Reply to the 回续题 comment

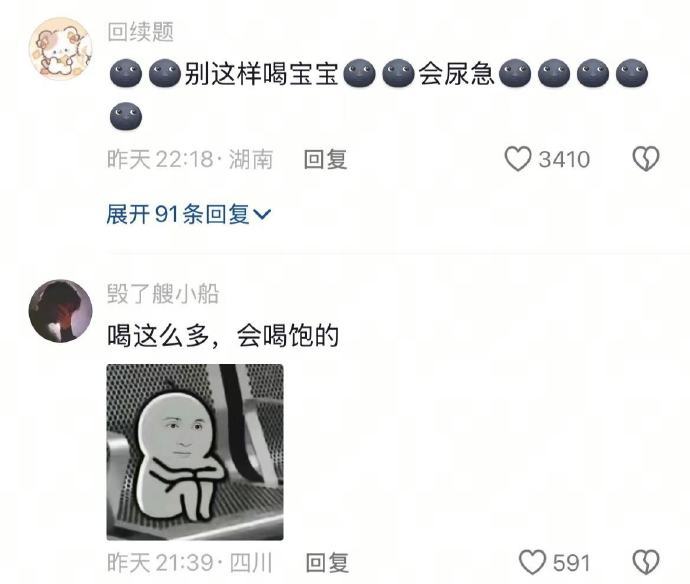pyautogui.click(x=325, y=159)
